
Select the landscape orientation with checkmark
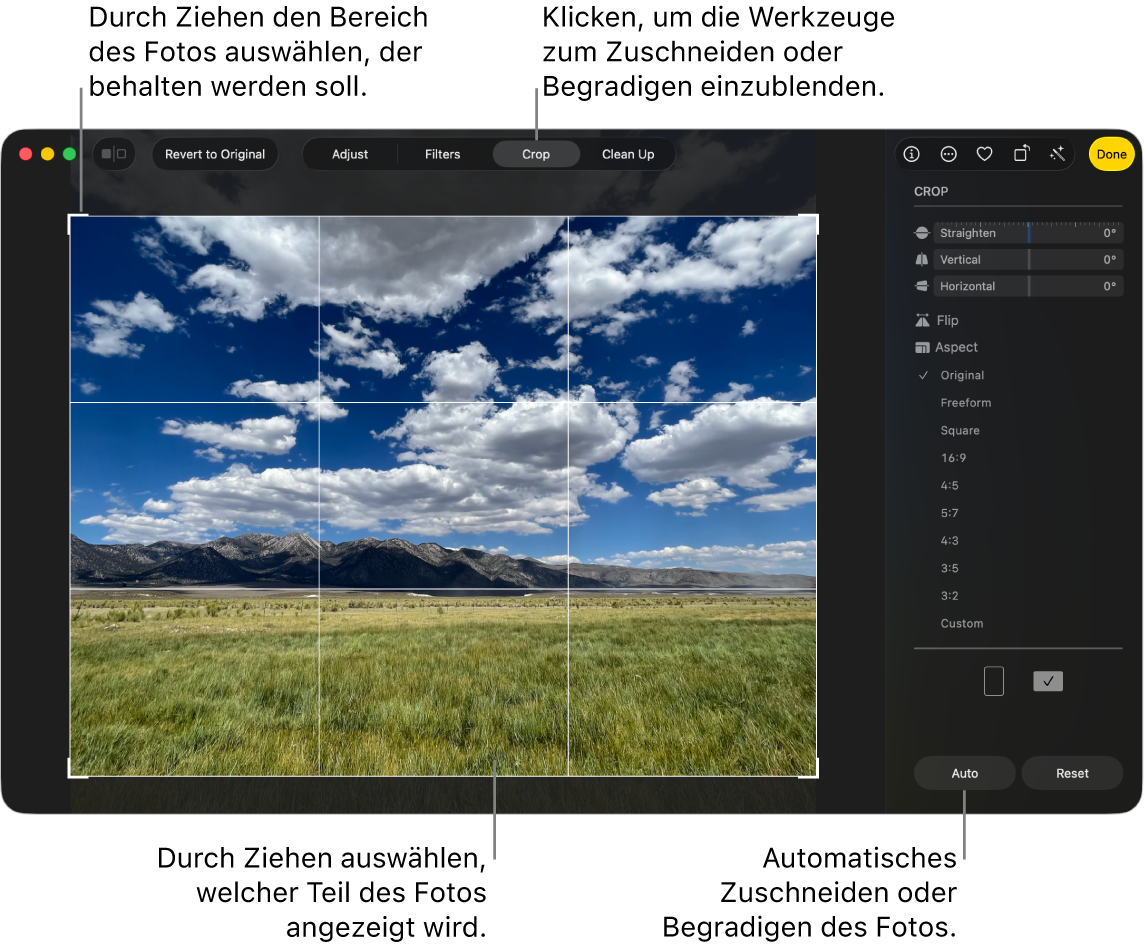coord(1047,681)
